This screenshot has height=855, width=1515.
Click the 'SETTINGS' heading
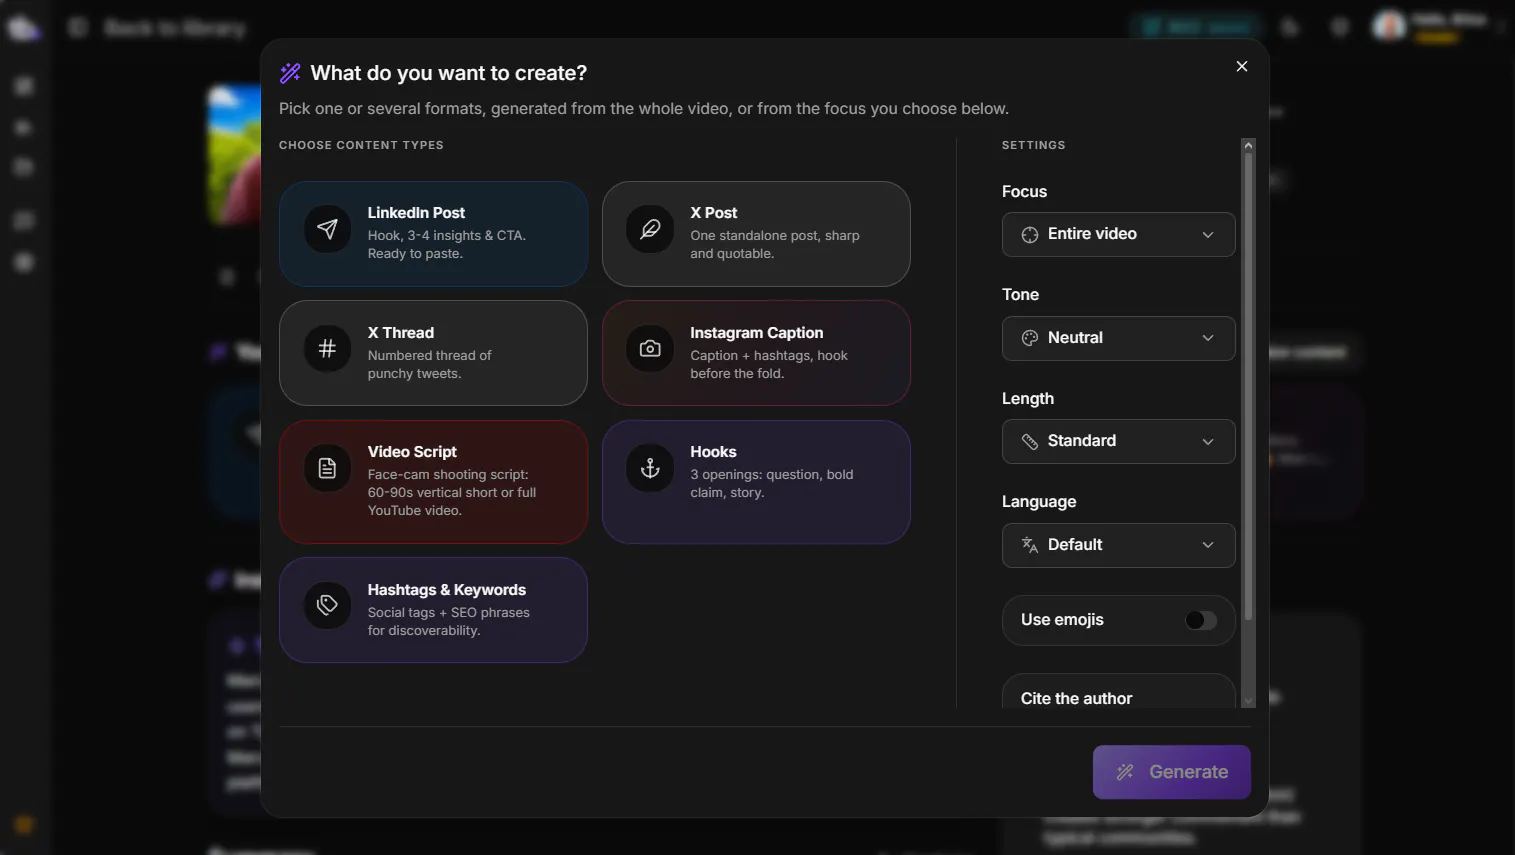[1033, 145]
